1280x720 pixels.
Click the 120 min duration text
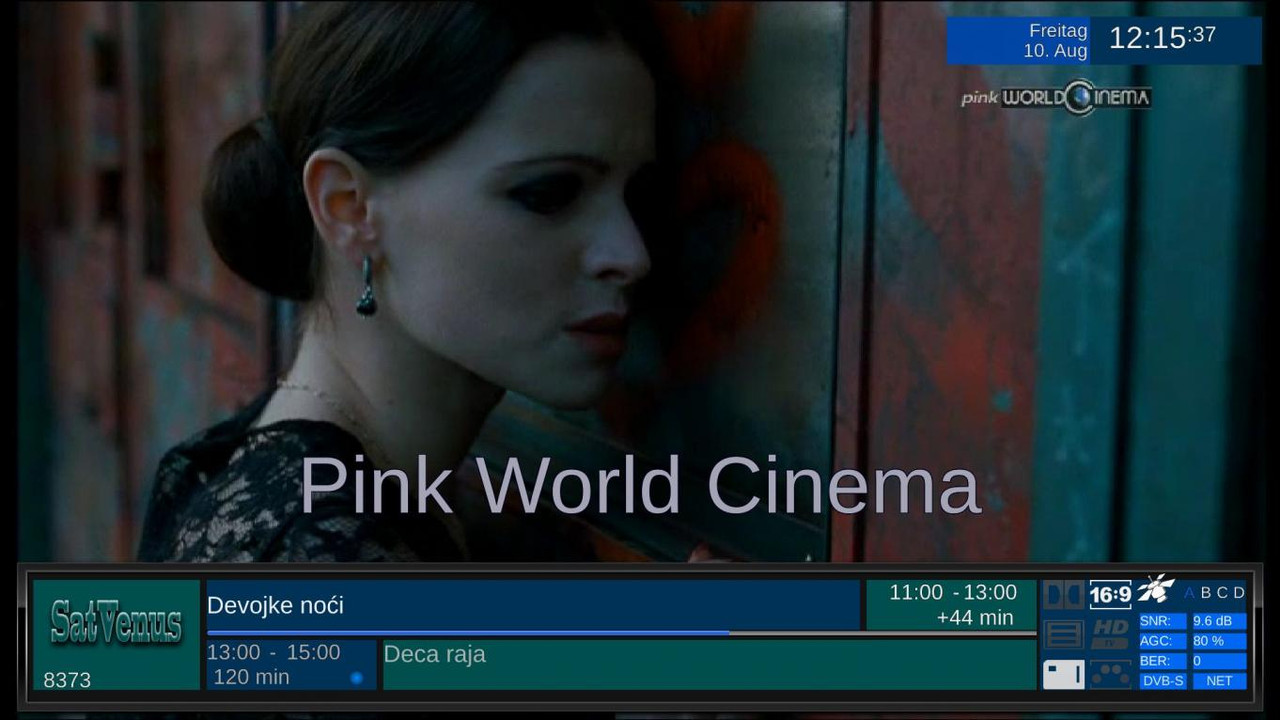[251, 677]
